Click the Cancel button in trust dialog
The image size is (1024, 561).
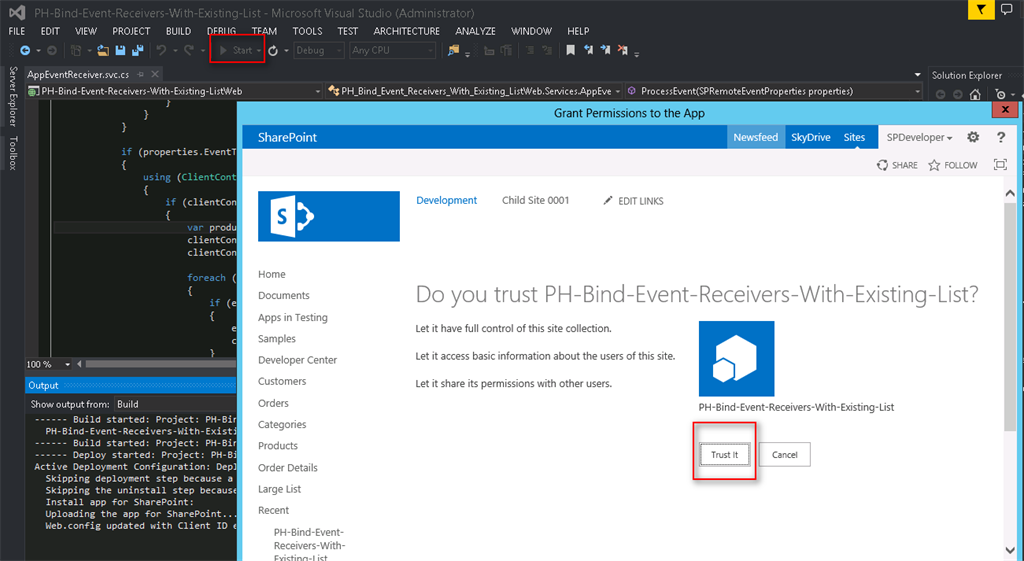click(x=784, y=455)
